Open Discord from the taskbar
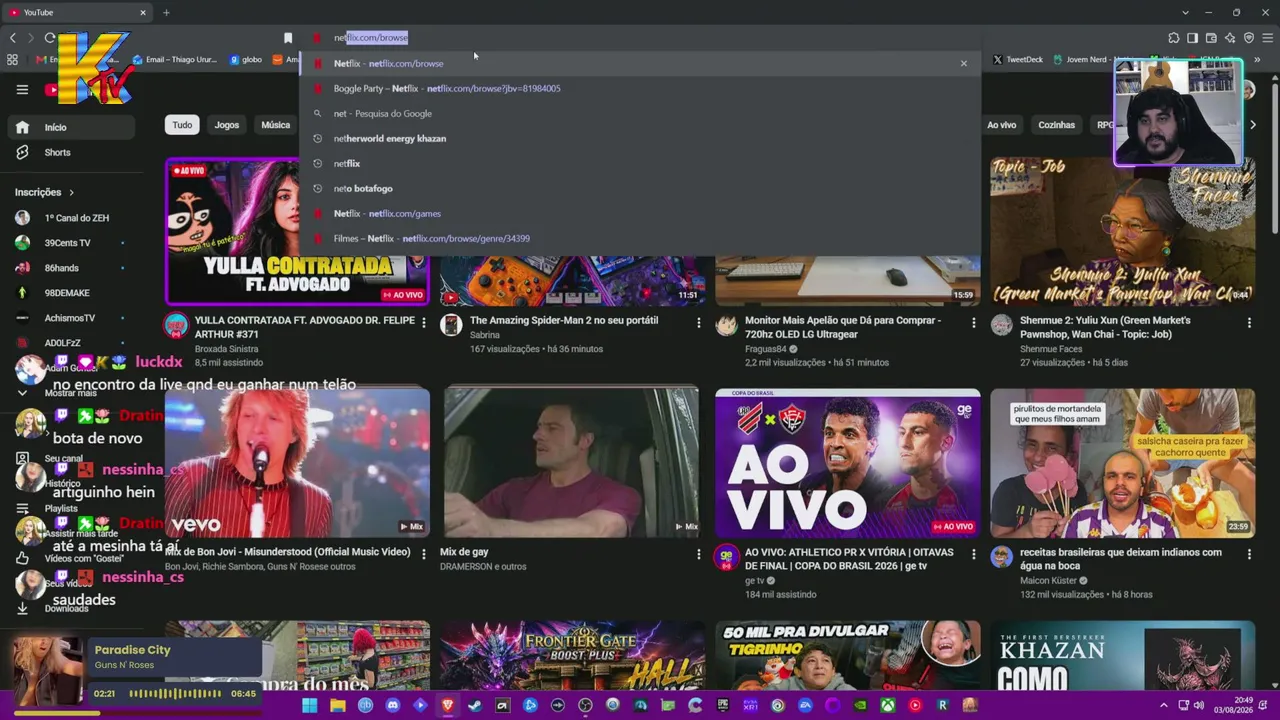 pyautogui.click(x=393, y=705)
